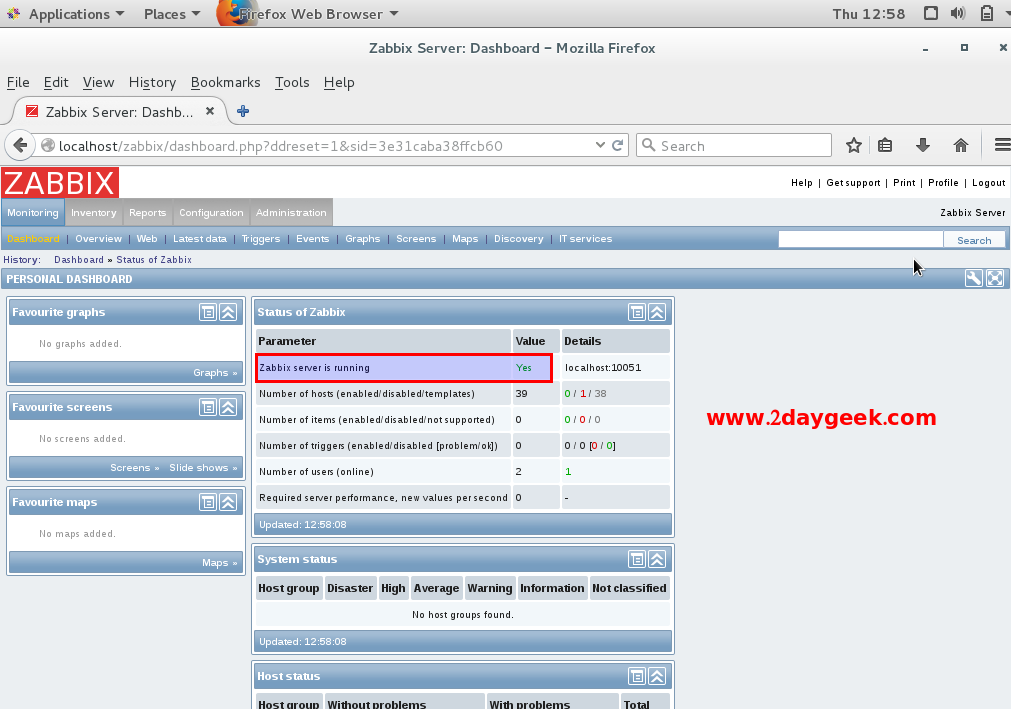Open Host status widget menu icon
The width and height of the screenshot is (1011, 709).
[x=637, y=676]
